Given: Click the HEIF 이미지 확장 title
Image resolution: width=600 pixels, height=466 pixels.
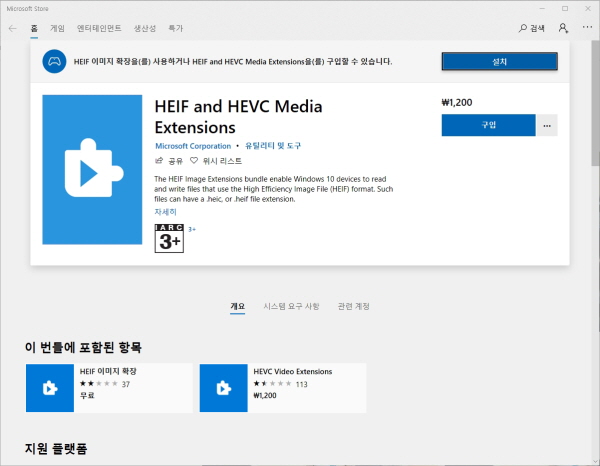Looking at the screenshot, I should [108, 371].
